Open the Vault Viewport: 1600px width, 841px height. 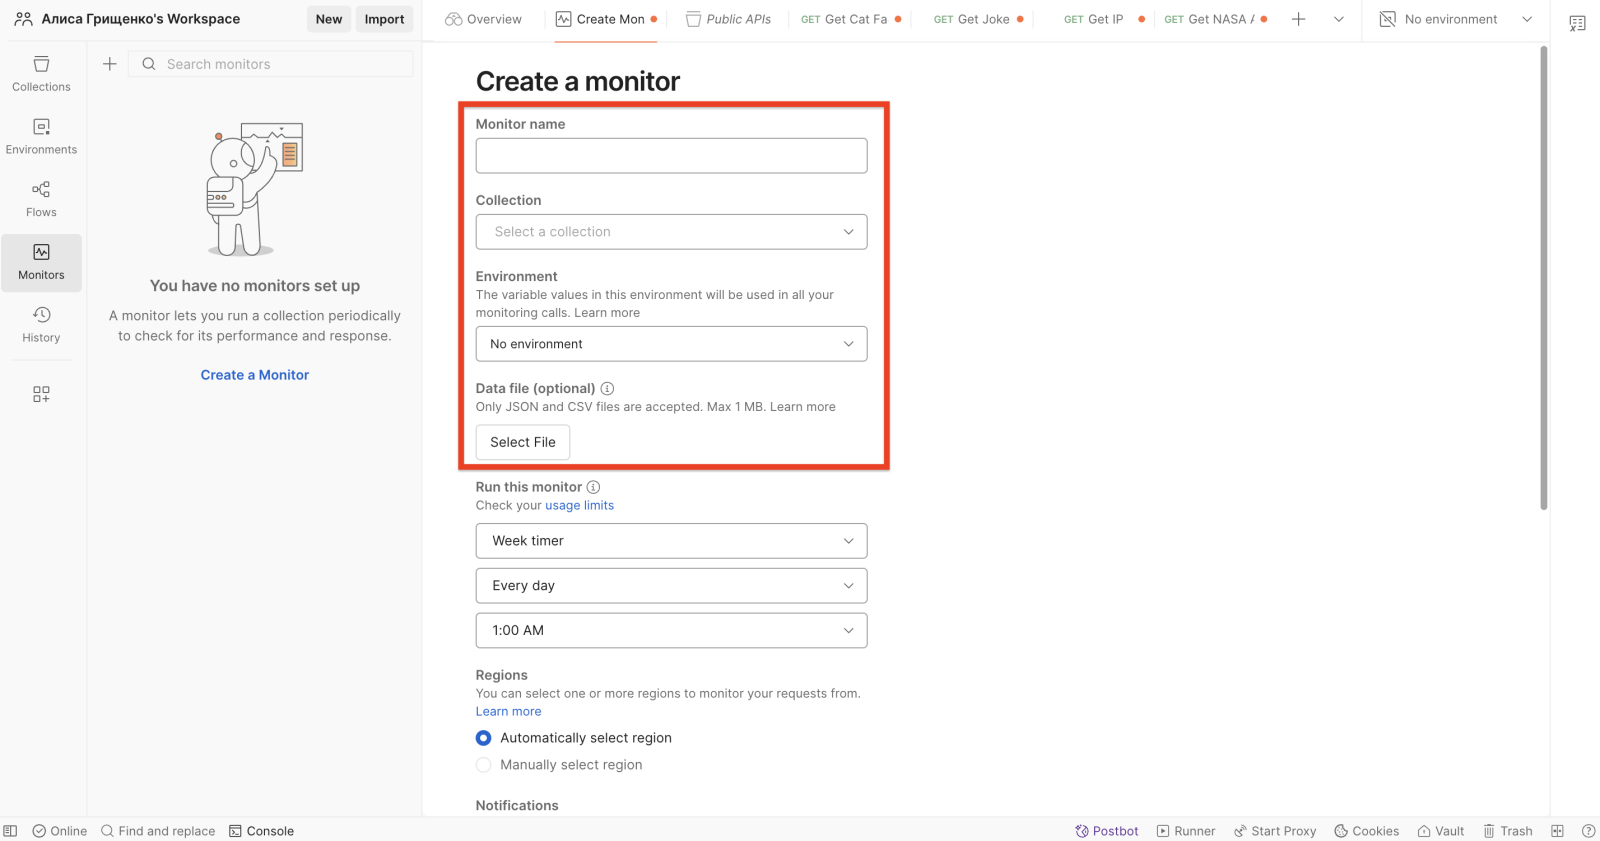[x=1441, y=831]
